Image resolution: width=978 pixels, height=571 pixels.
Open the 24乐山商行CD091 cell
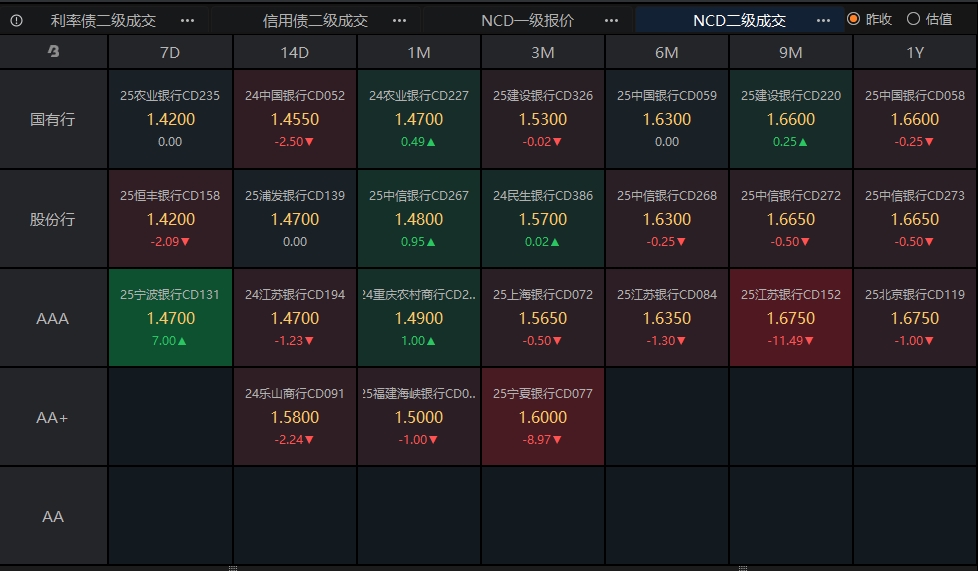[x=294, y=417]
